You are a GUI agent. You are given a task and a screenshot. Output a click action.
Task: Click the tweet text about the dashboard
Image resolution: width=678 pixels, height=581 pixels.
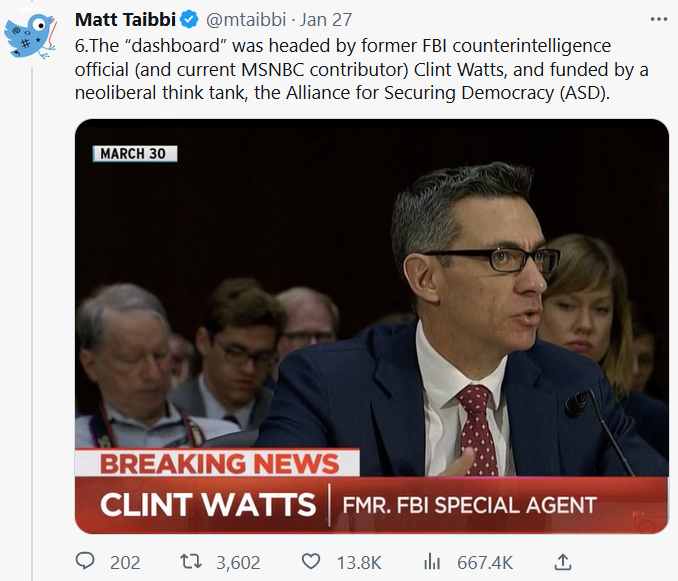pos(340,70)
